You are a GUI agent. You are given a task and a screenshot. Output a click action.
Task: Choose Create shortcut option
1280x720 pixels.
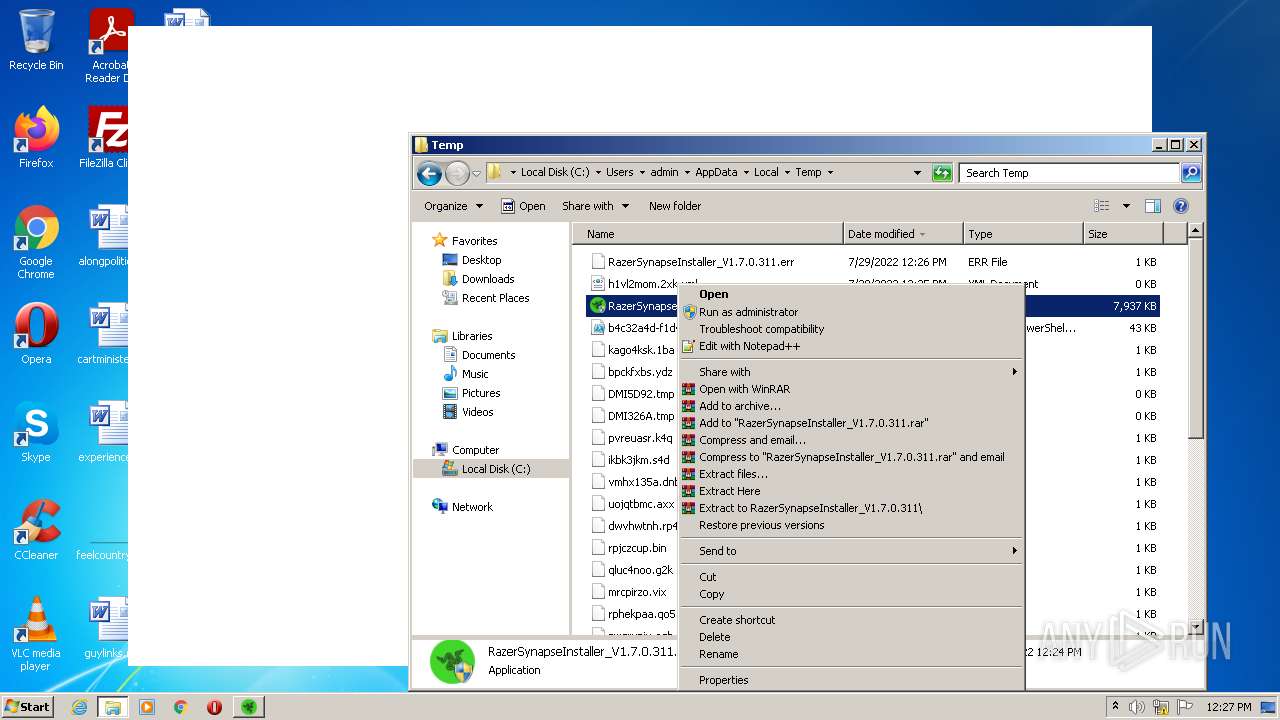pos(851,620)
